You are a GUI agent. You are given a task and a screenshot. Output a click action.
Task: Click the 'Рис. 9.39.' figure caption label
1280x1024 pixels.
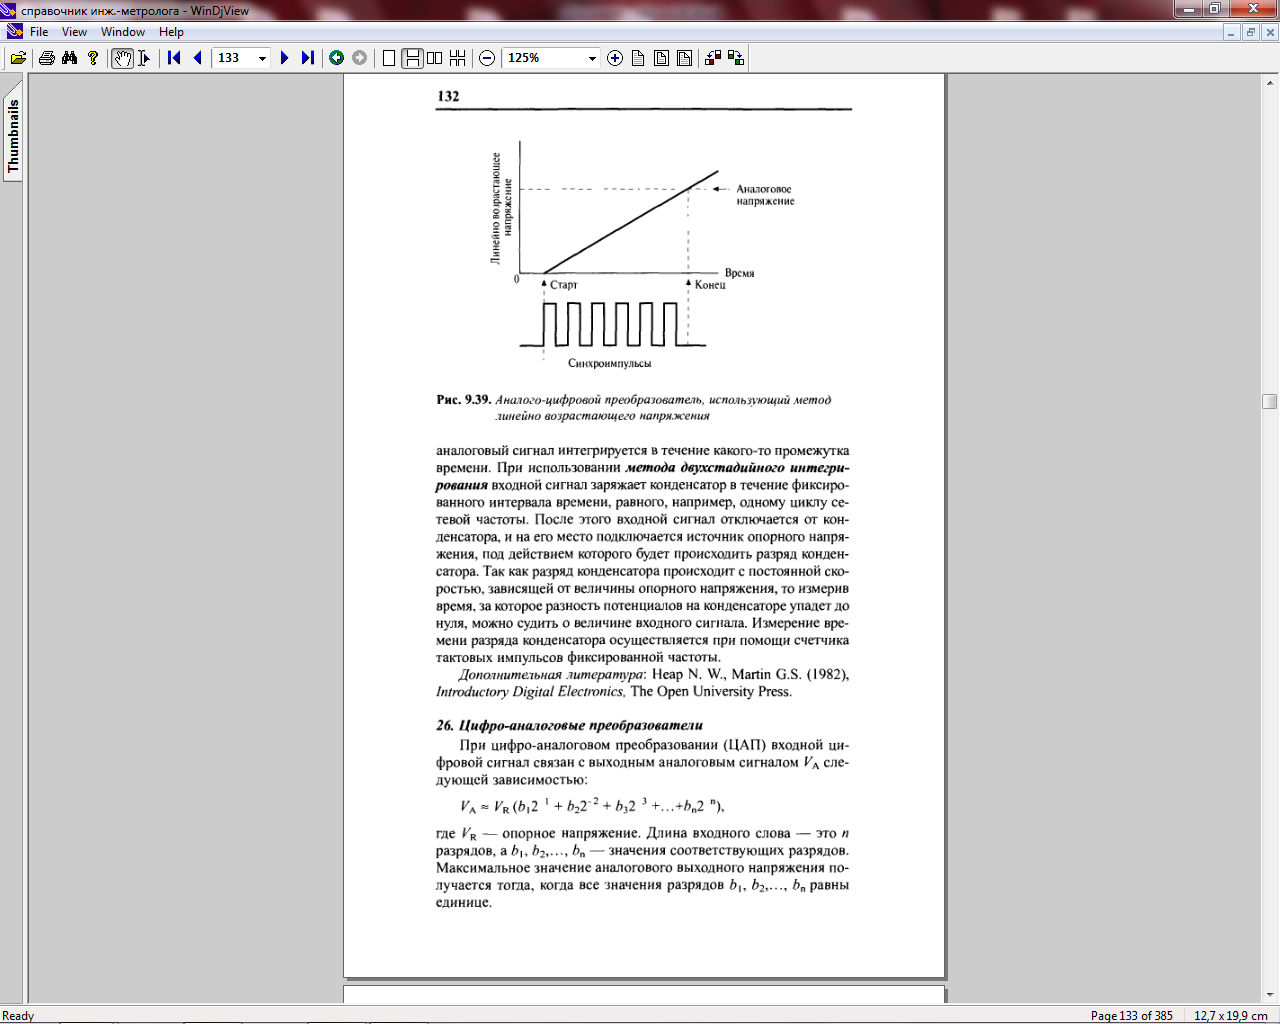[463, 400]
